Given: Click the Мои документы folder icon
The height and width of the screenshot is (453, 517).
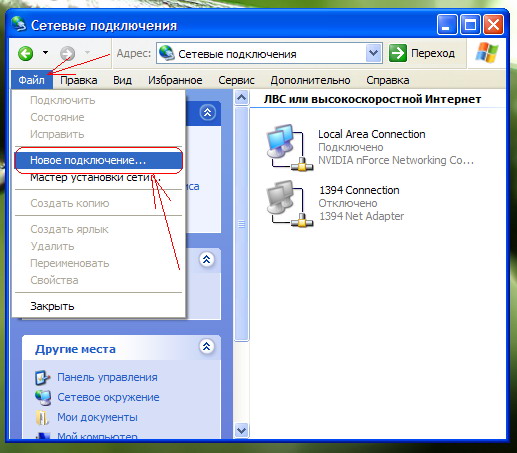Looking at the screenshot, I should pos(43,417).
